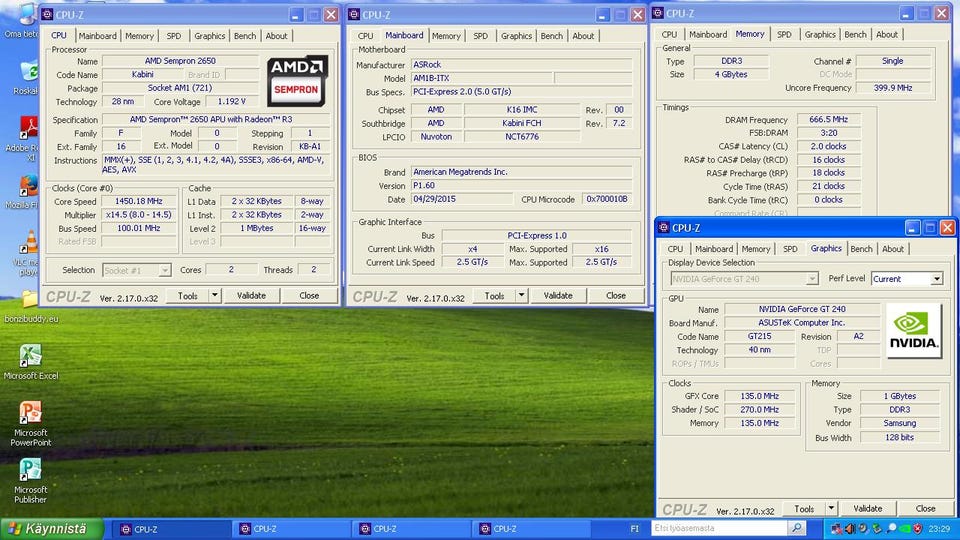Click the Close button in the Mainboard window

tap(616, 295)
